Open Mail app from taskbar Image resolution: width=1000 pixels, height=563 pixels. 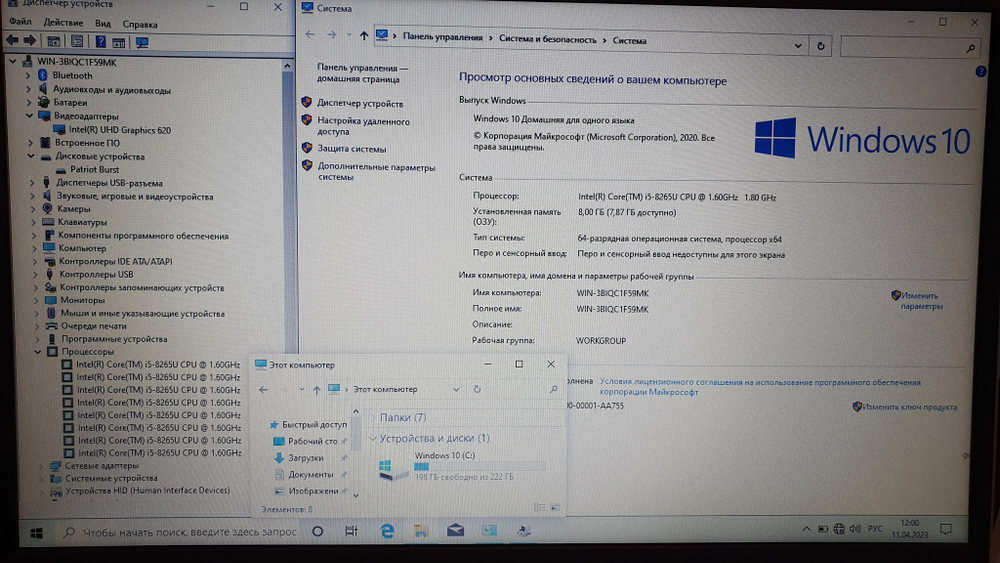tap(455, 530)
